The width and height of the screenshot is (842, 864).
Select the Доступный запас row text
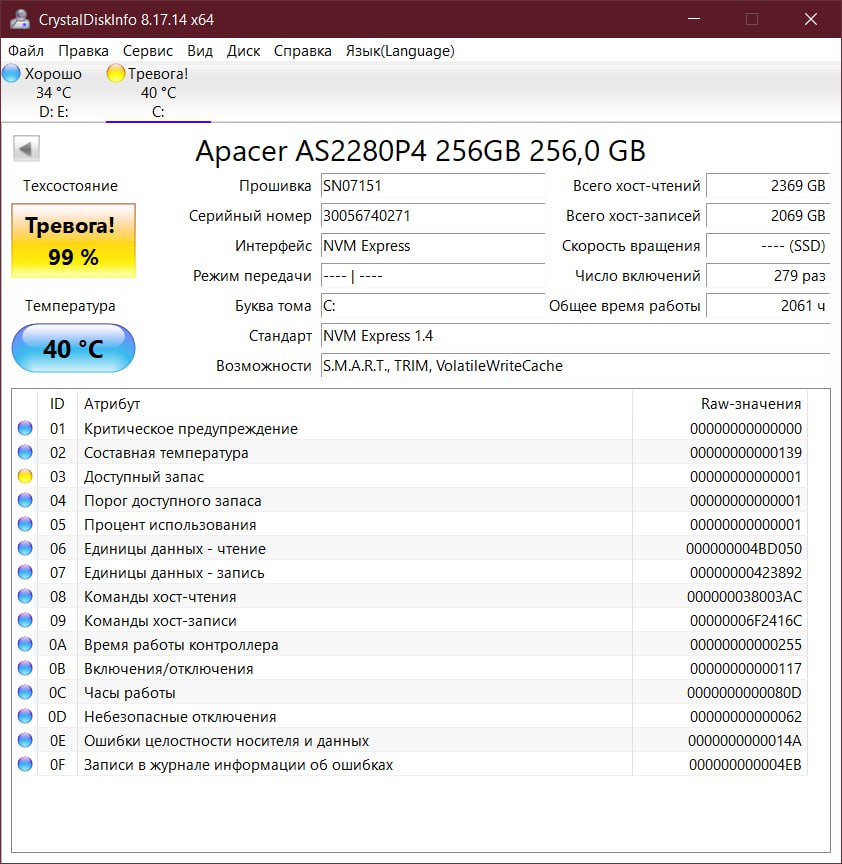144,477
